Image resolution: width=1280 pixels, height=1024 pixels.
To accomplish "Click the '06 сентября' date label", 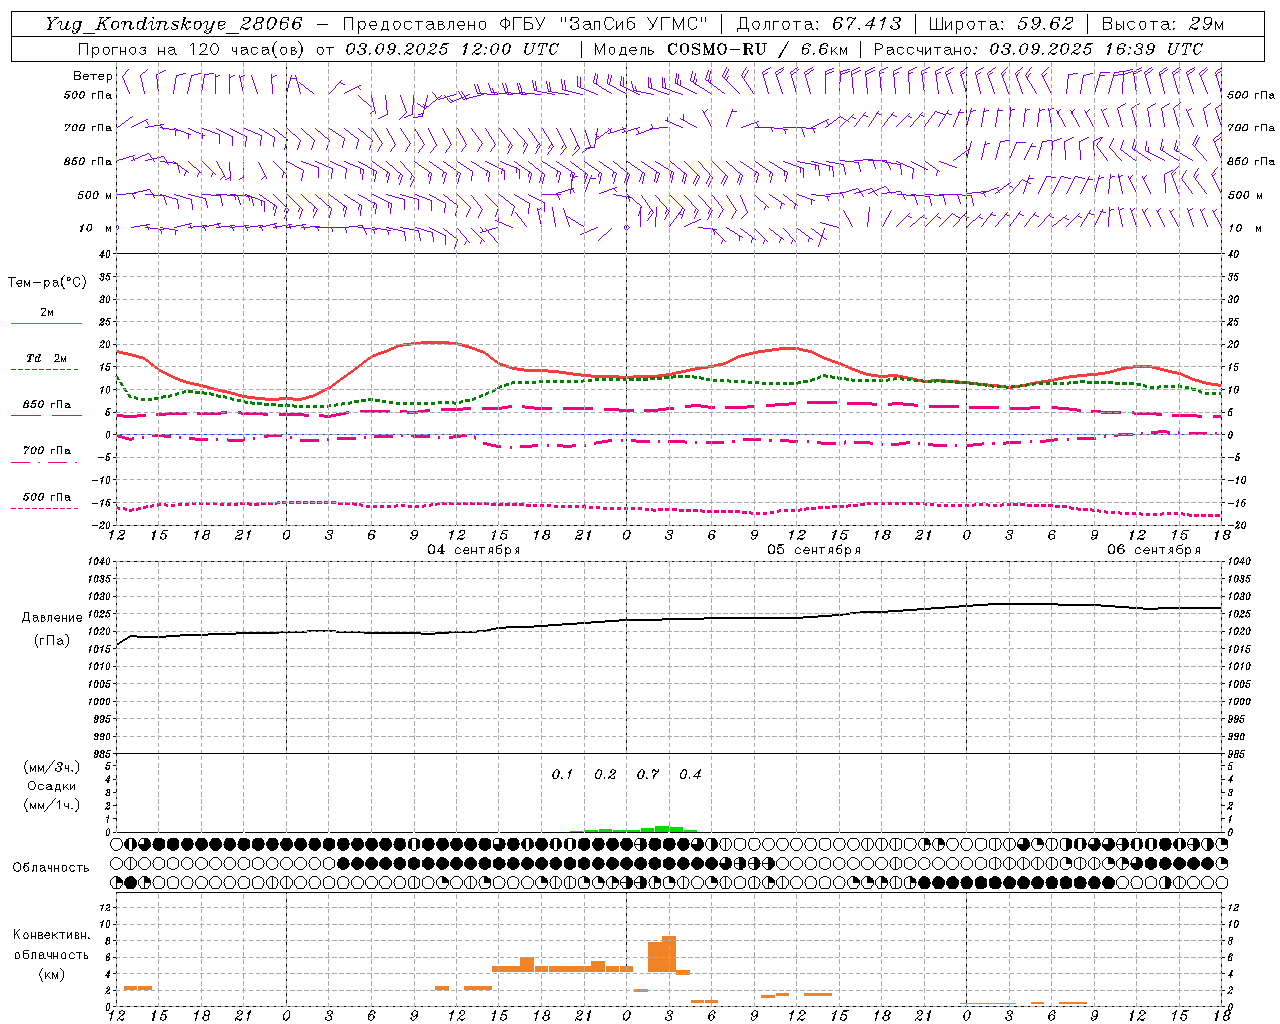I will click(1154, 550).
